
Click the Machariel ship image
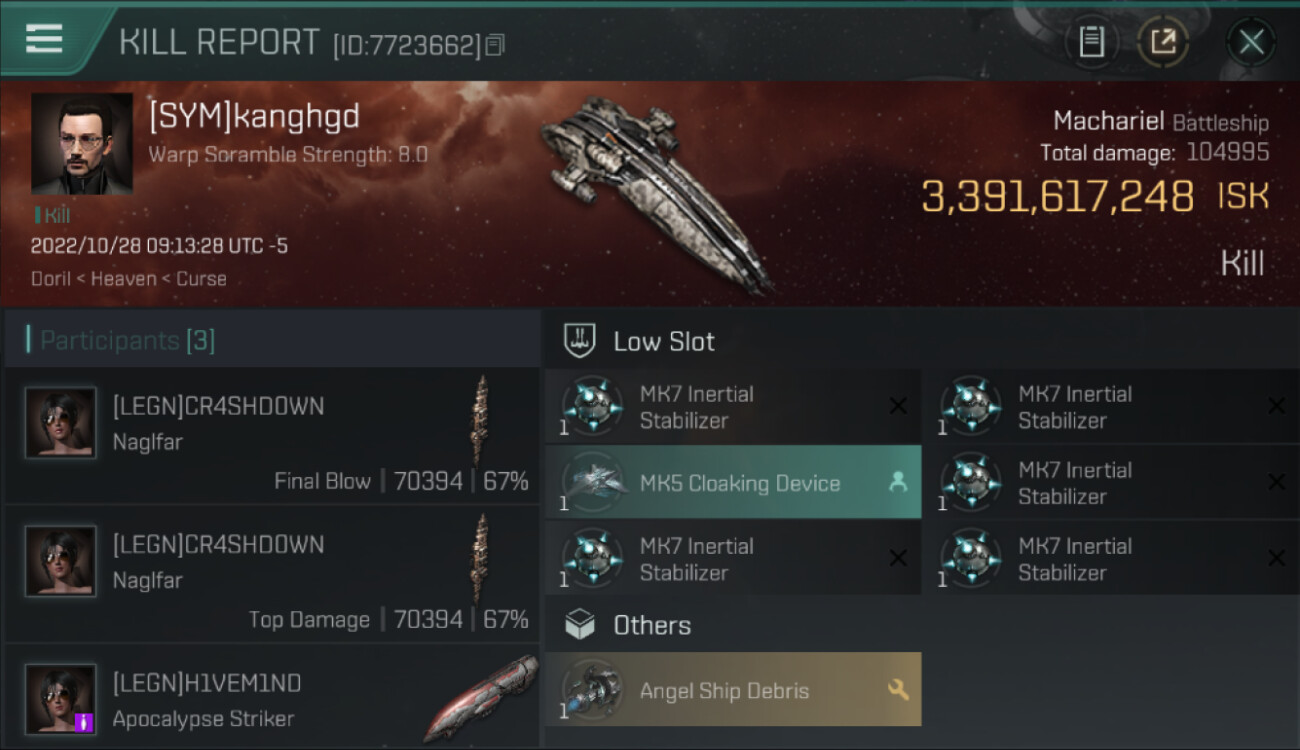(655, 190)
